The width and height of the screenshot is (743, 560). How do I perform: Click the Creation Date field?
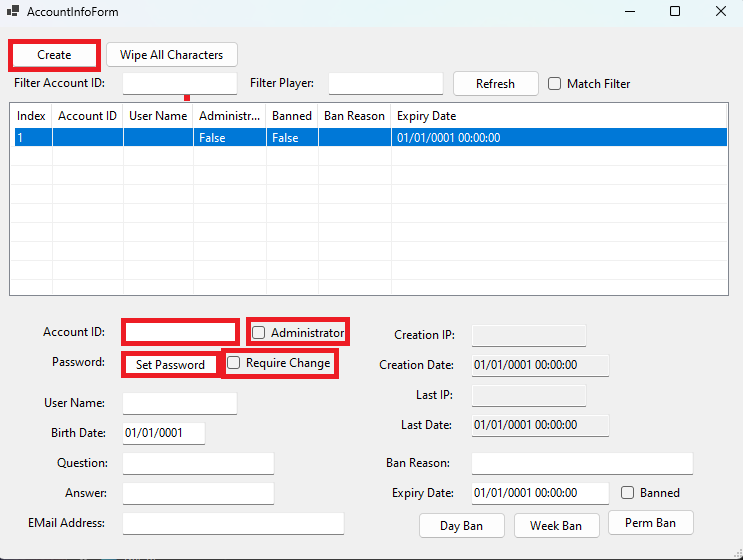click(x=540, y=365)
